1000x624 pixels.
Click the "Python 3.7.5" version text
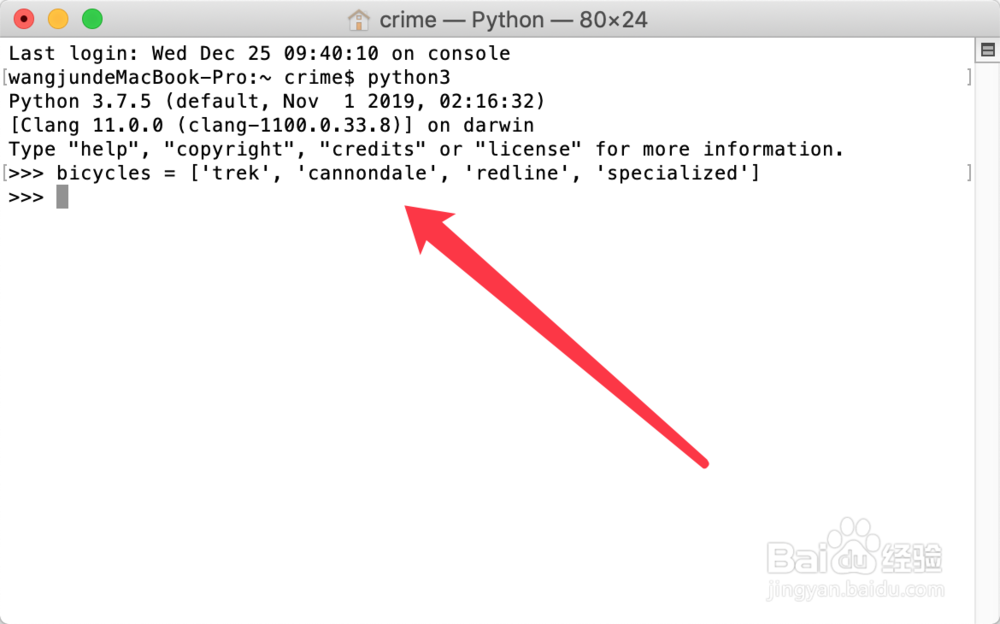point(80,101)
